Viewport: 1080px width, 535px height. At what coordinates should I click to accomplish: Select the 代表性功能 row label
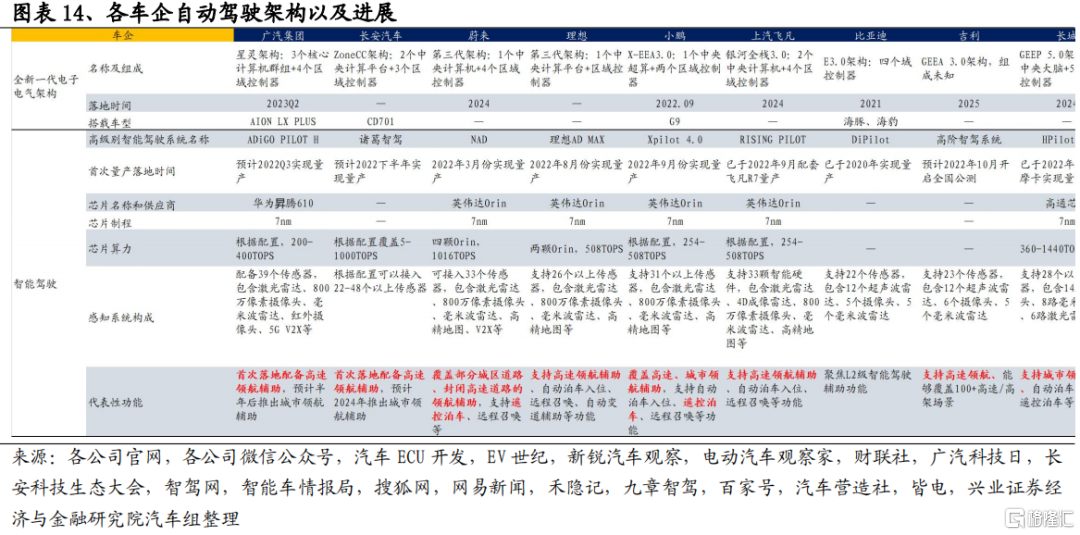(x=114, y=403)
